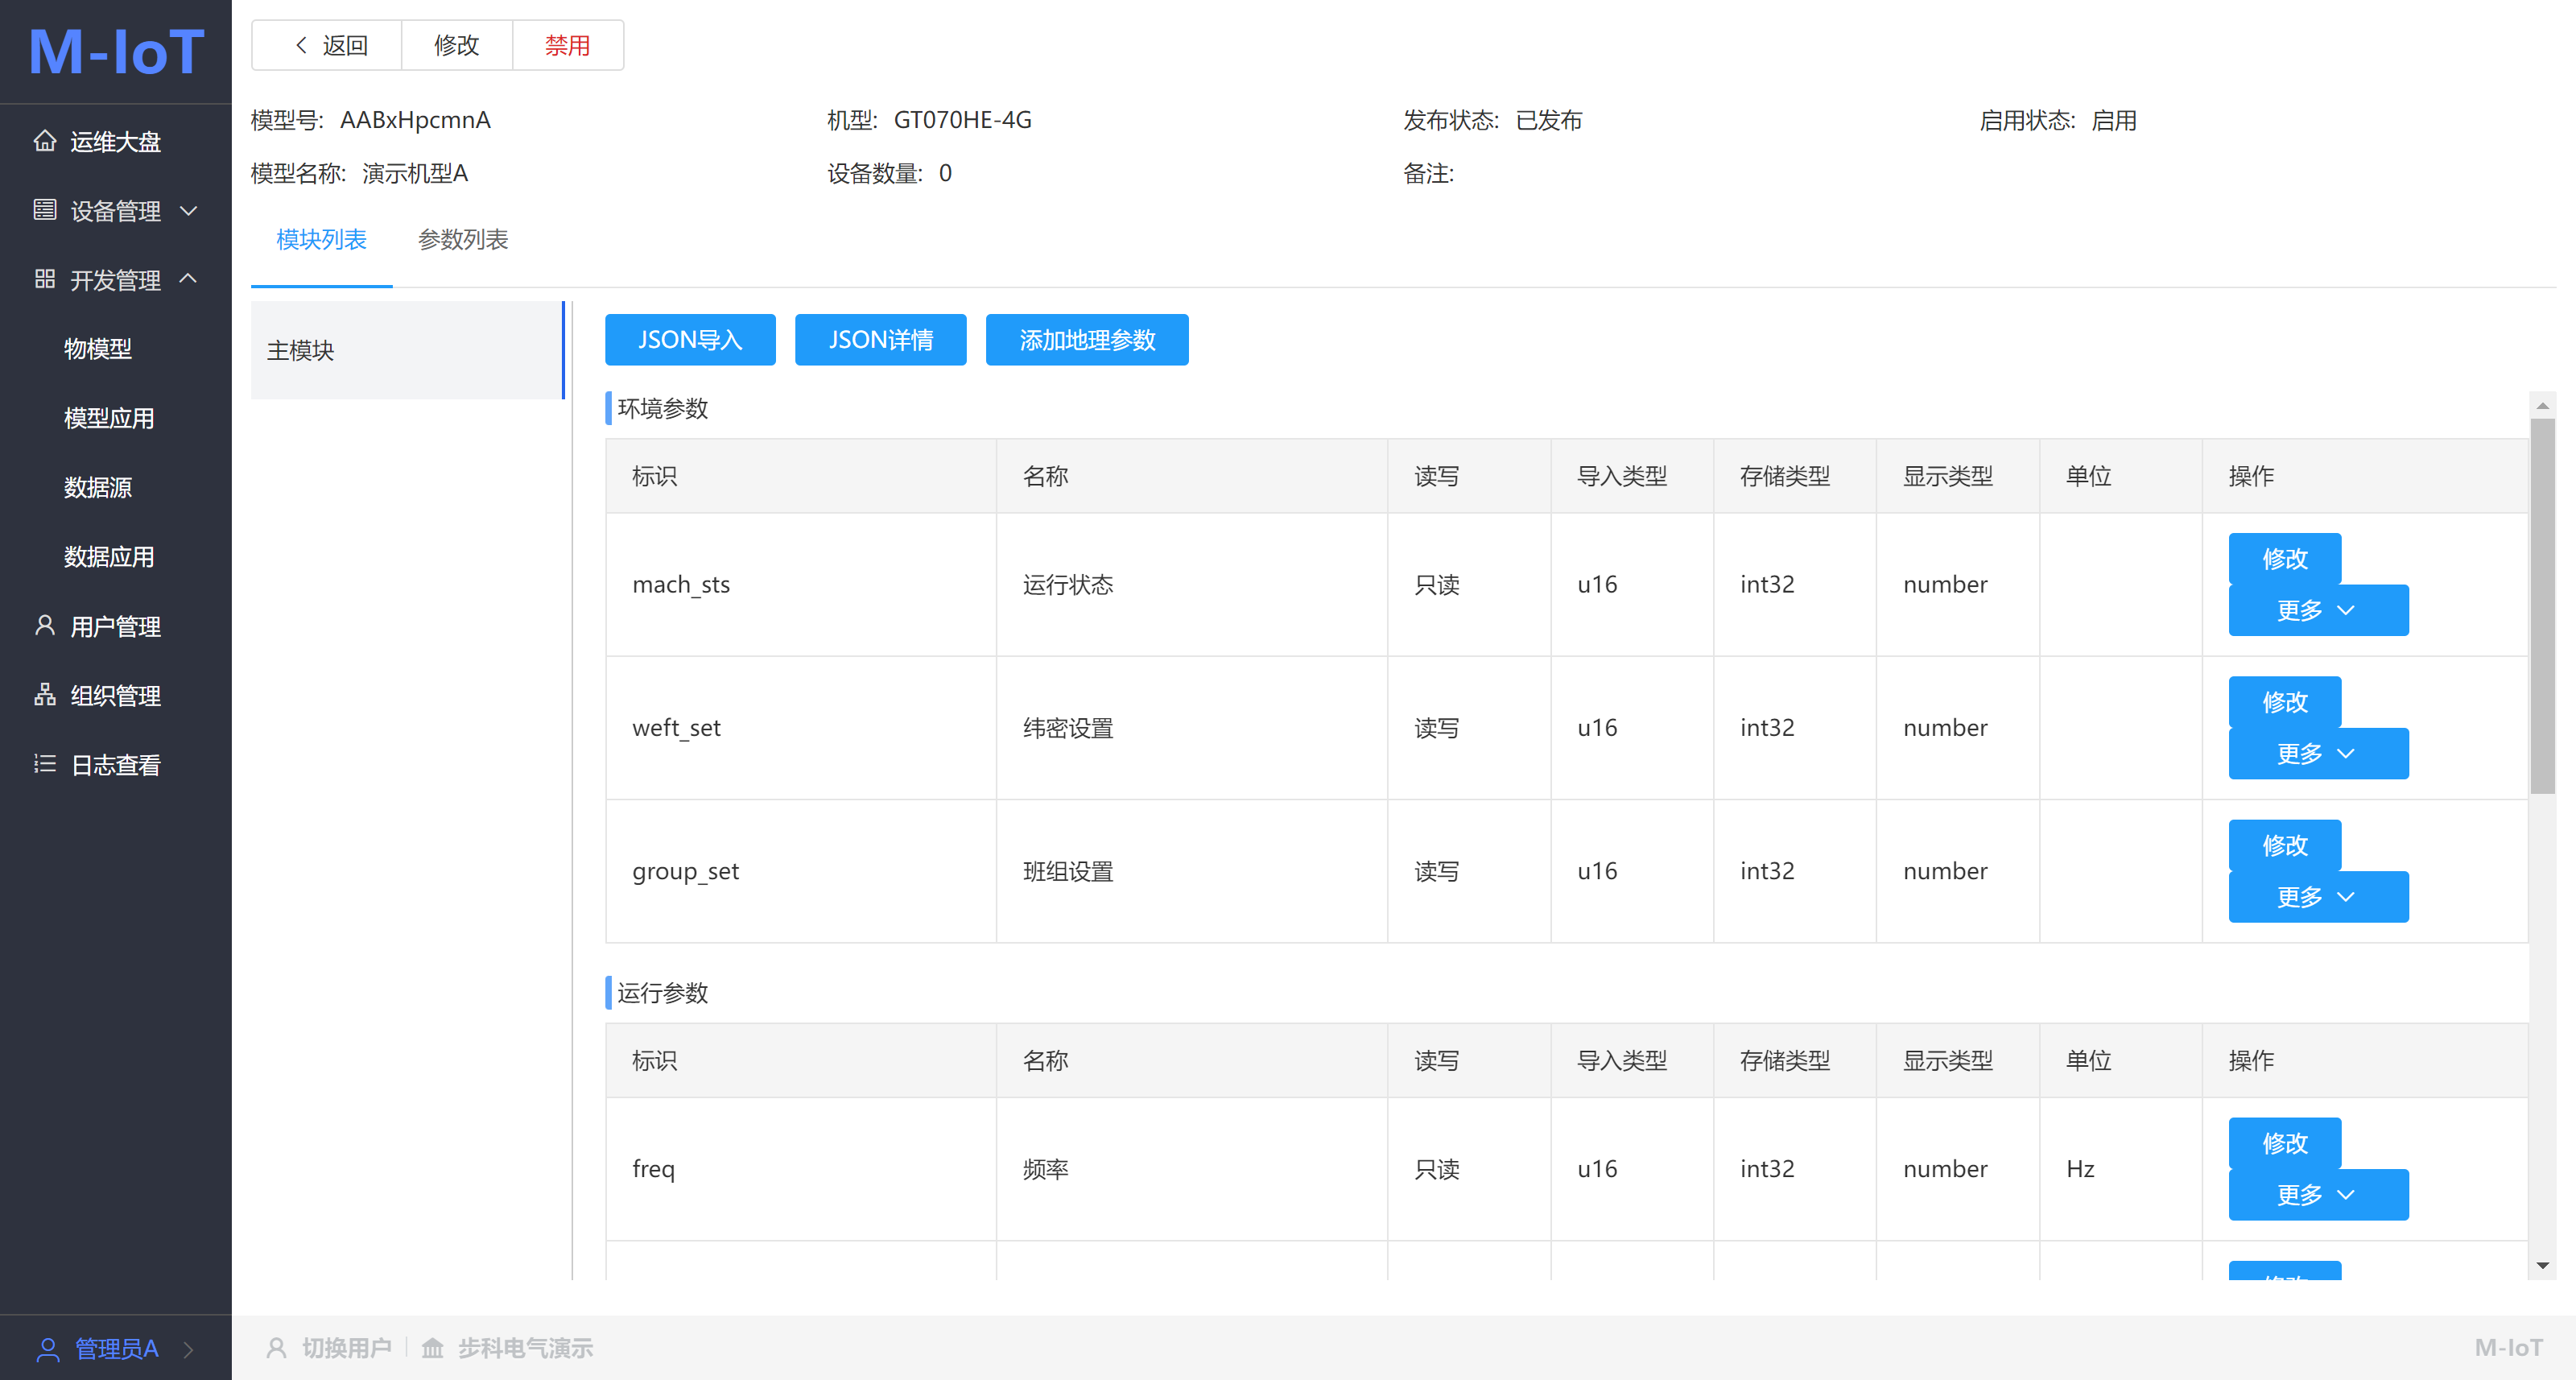Click the 纬密设置 name cell
Image resolution: width=2576 pixels, height=1380 pixels.
point(1192,728)
